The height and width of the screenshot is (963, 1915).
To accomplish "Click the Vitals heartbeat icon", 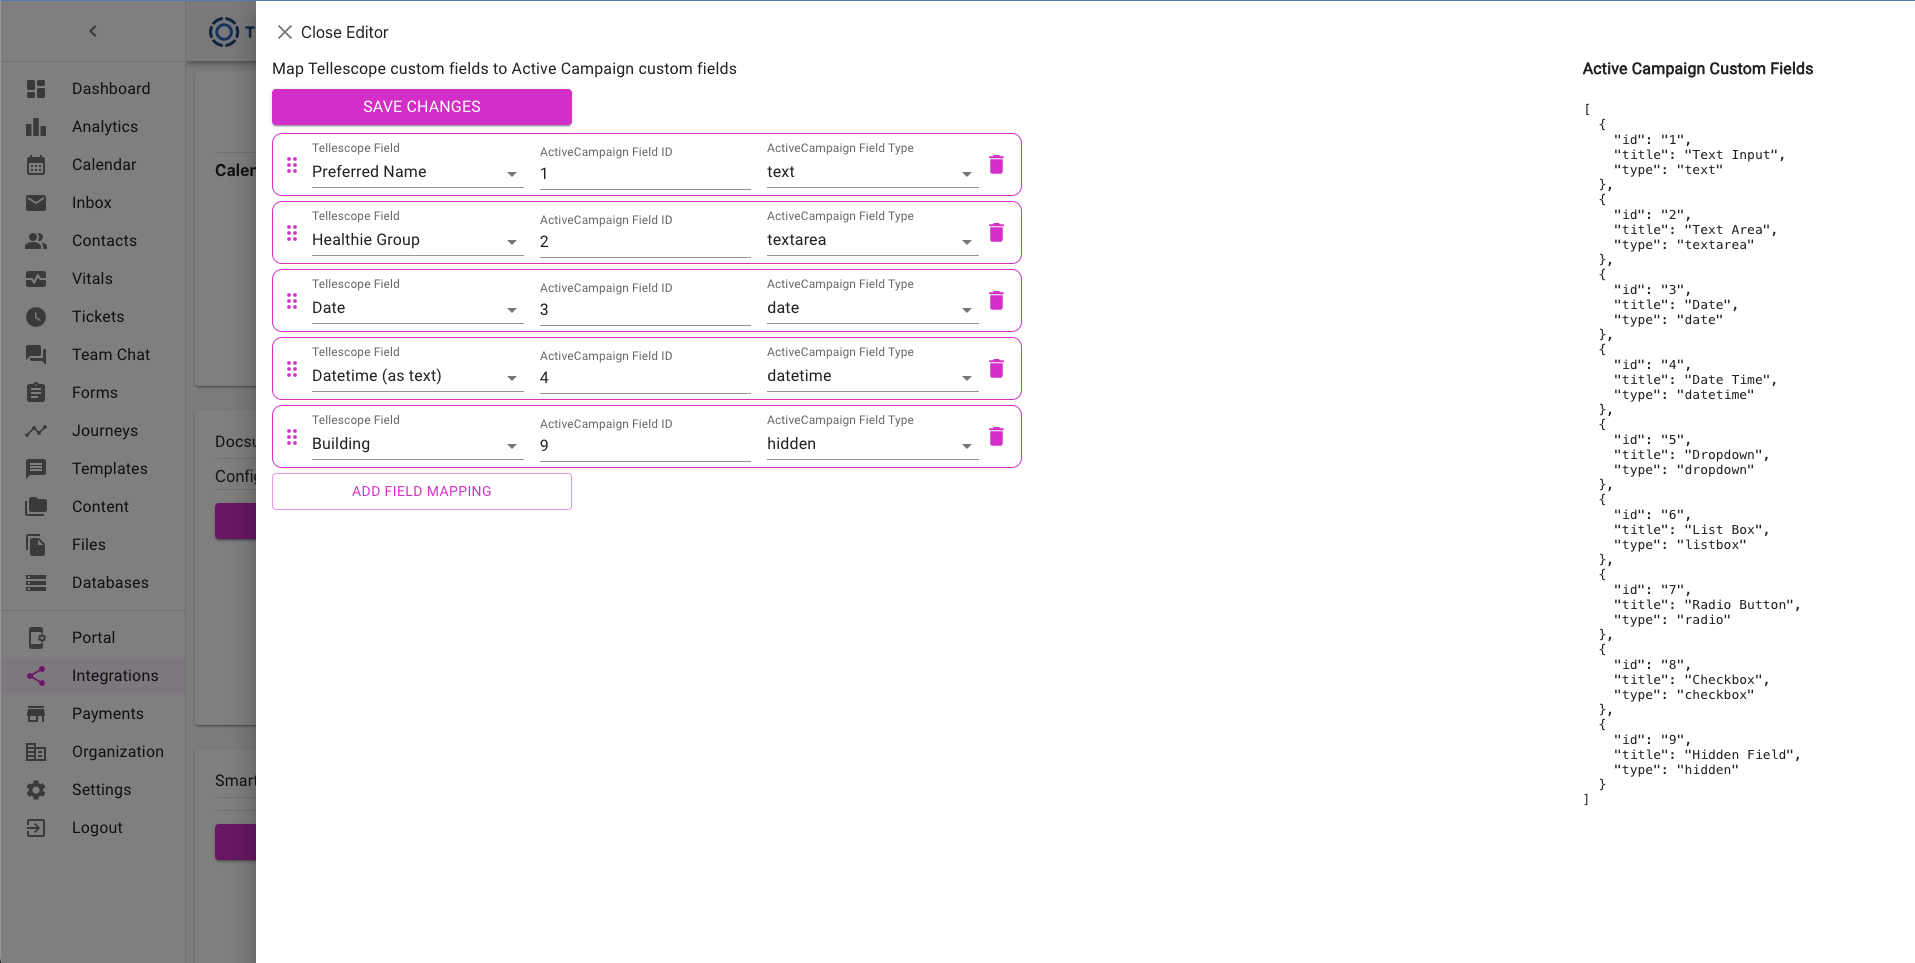I will (x=36, y=279).
